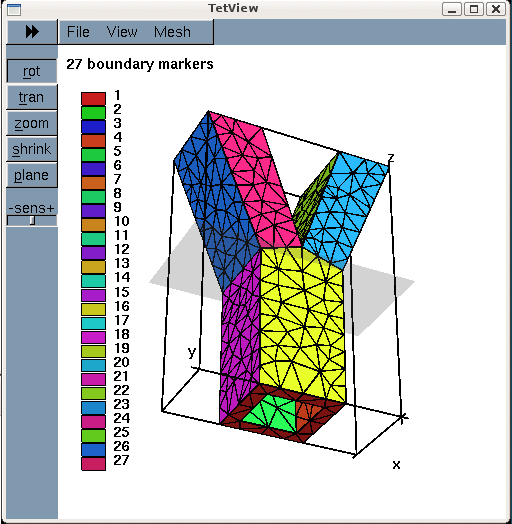Viewport: 512px width, 524px height.
Task: Click the crimson swatch for marker 27
Action: 94,464
